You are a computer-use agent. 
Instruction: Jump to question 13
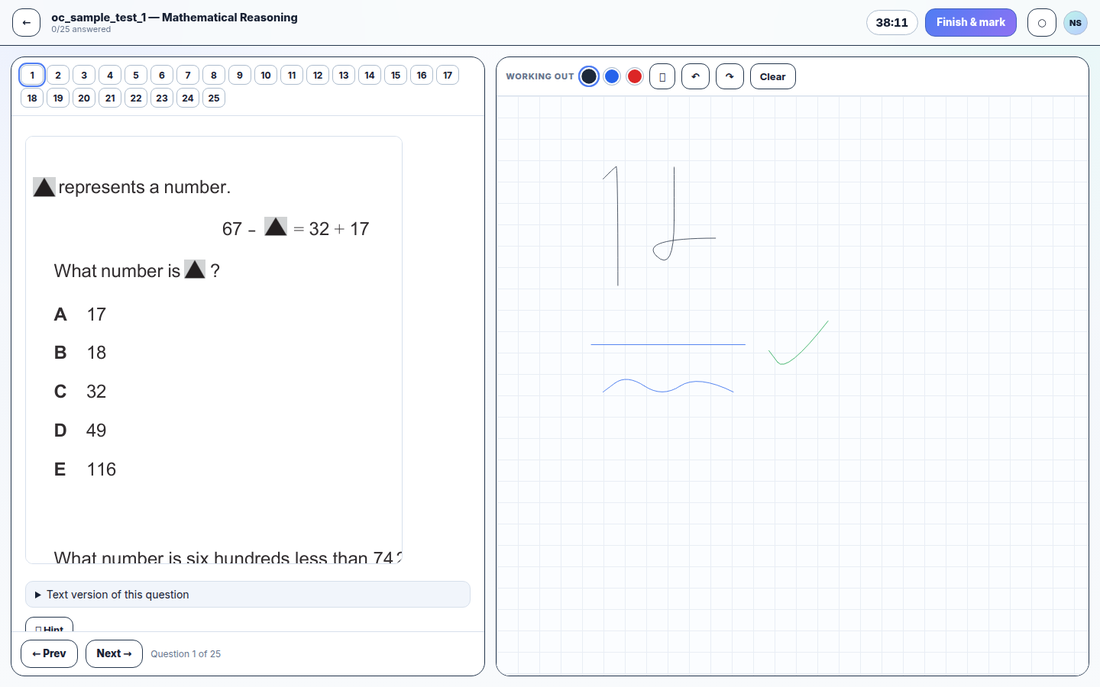tap(344, 75)
